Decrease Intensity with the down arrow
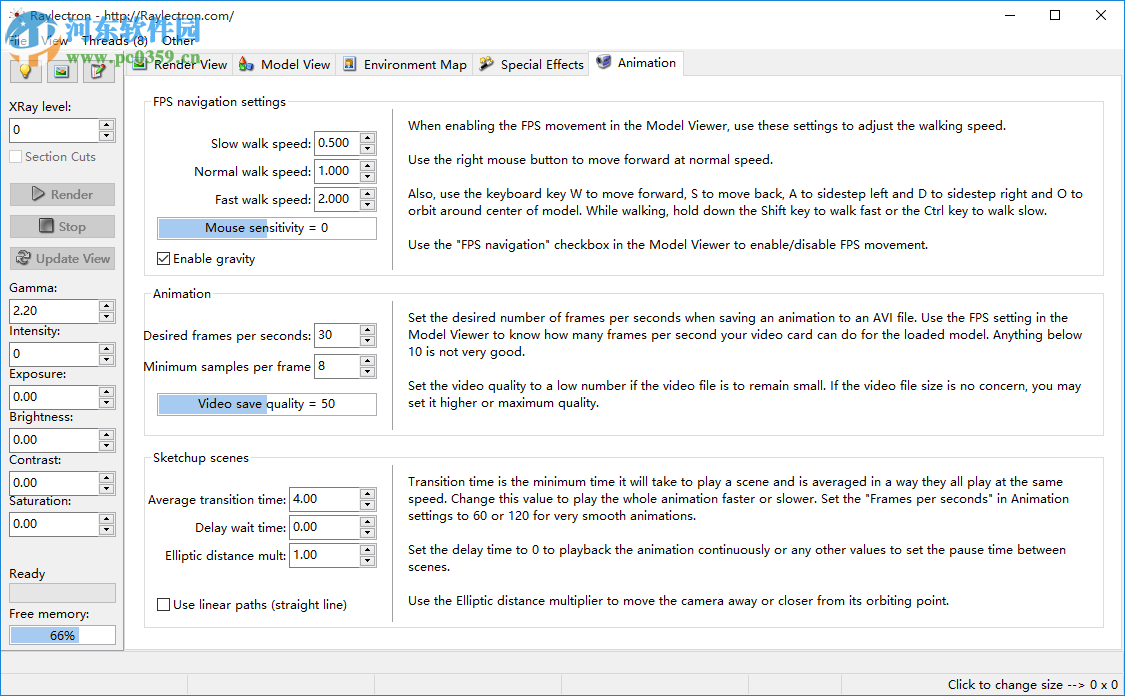The width and height of the screenshot is (1125, 696). click(107, 359)
